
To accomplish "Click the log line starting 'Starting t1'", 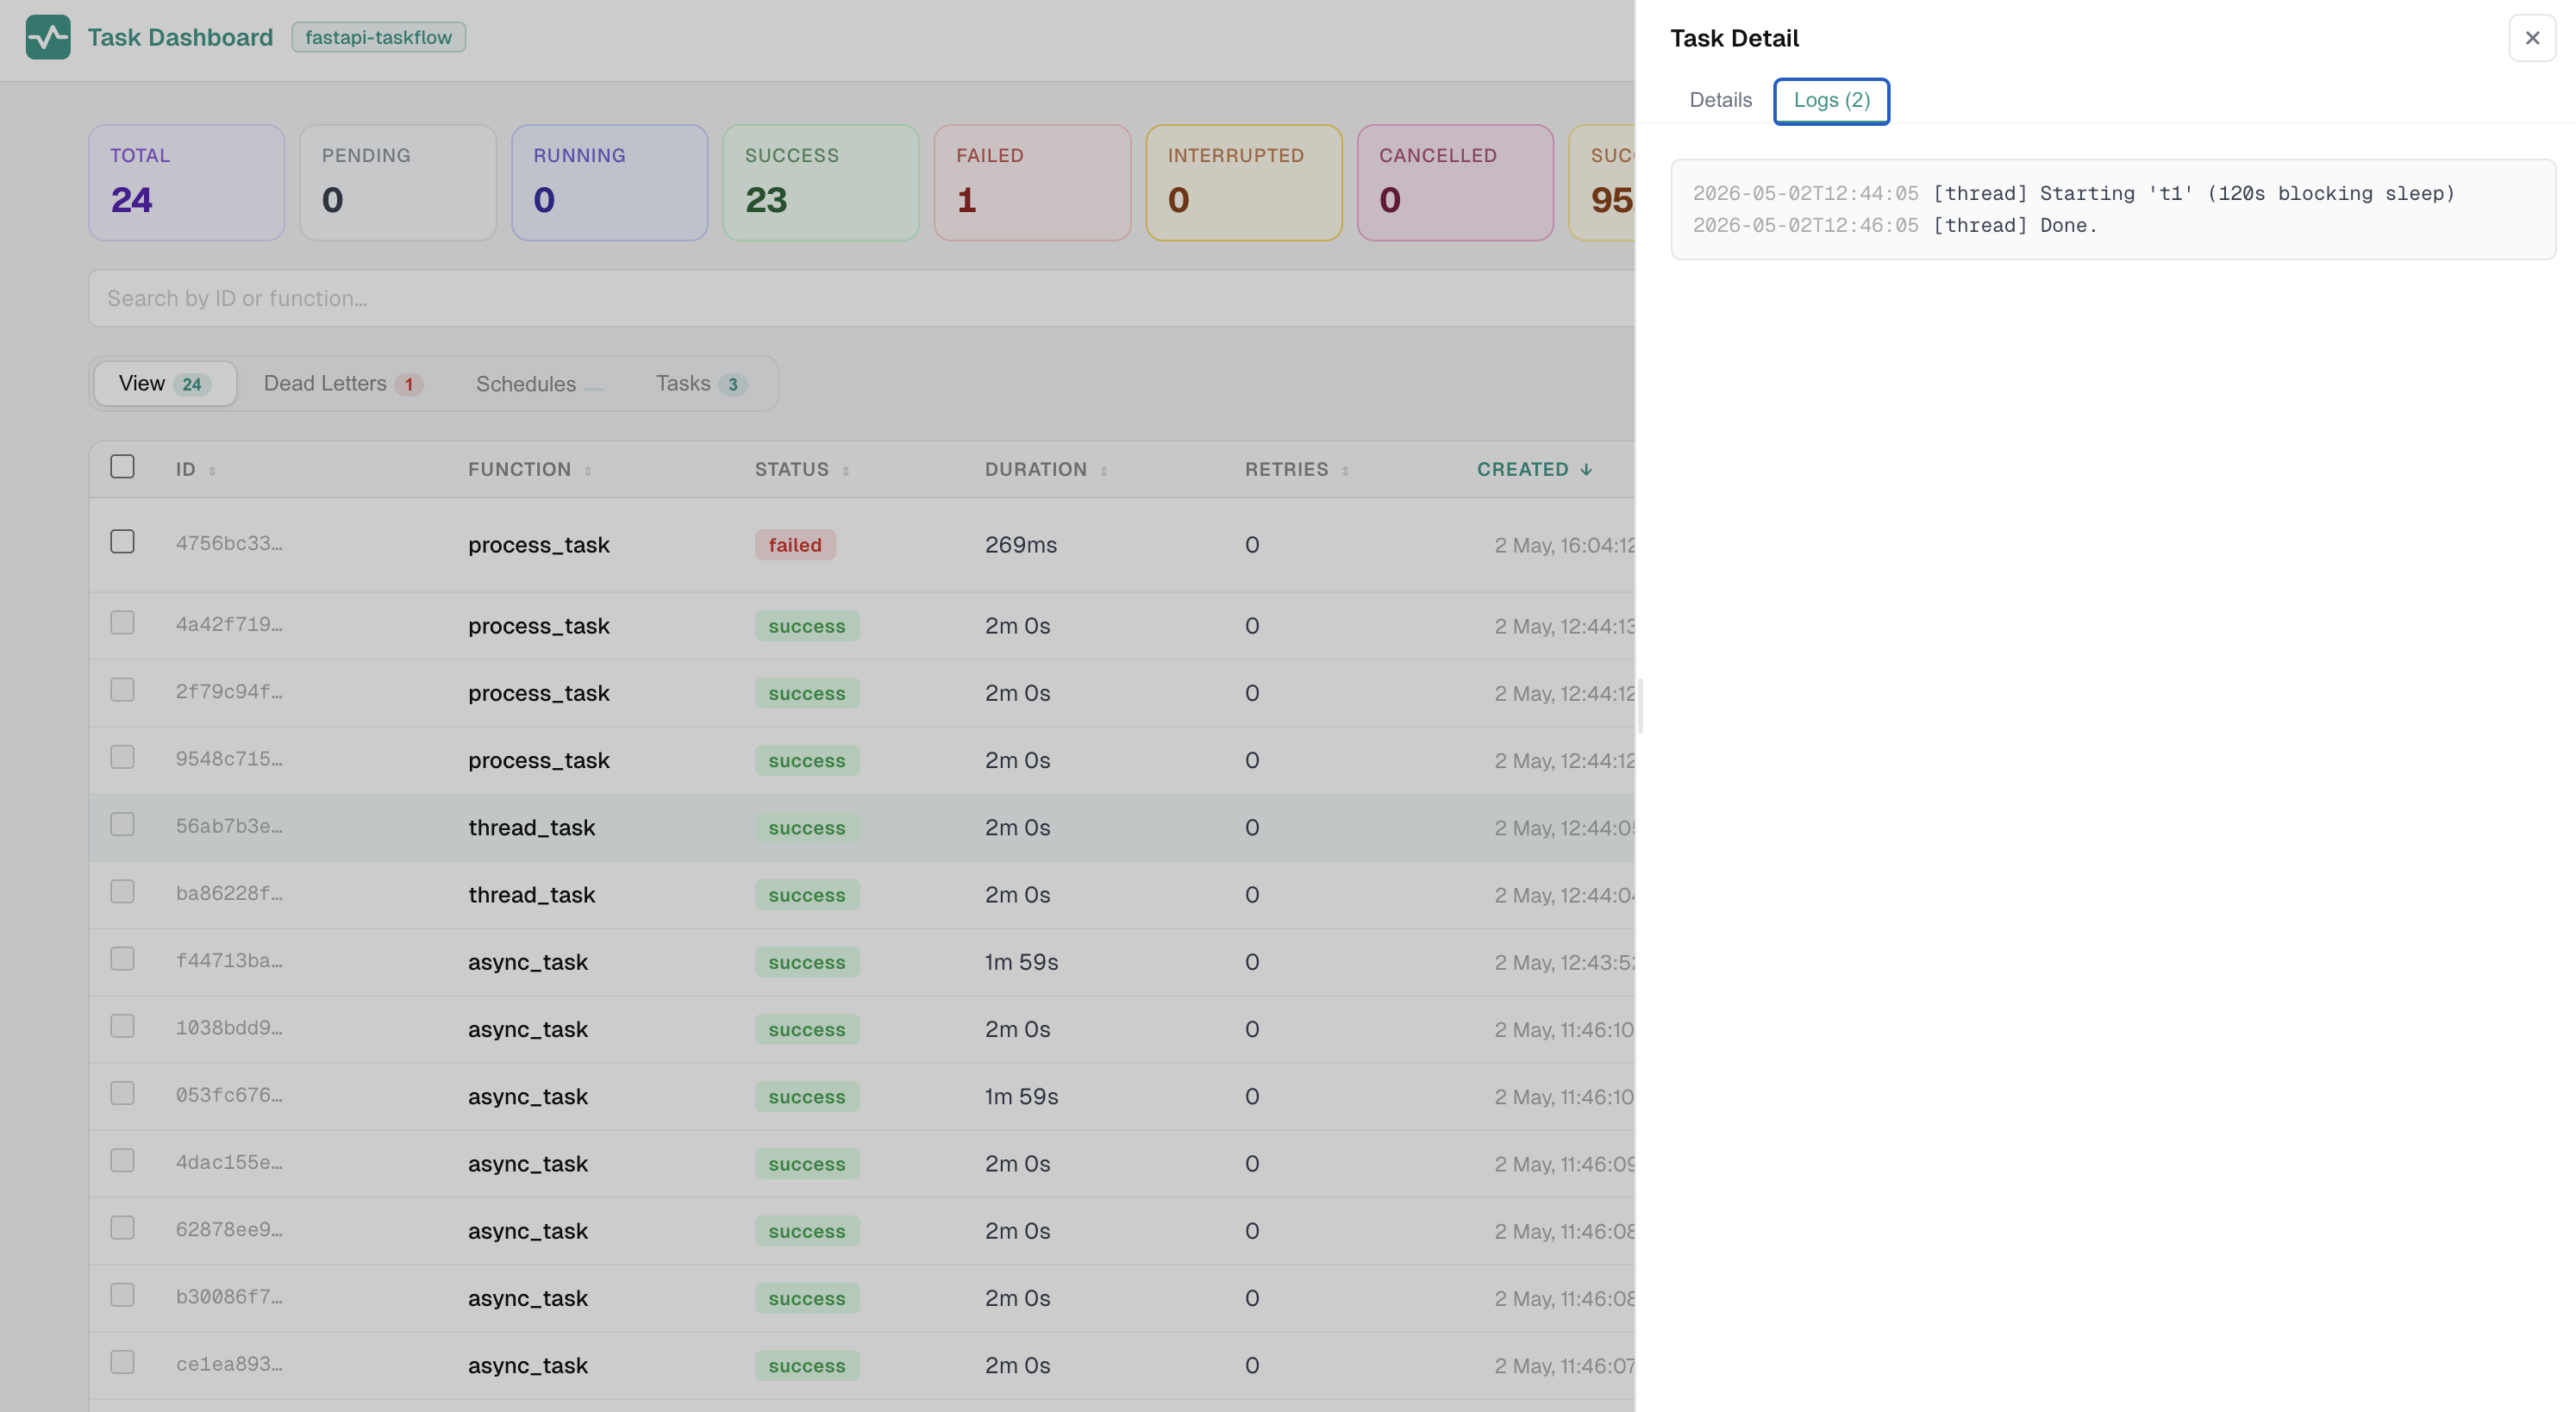I will (x=2073, y=193).
